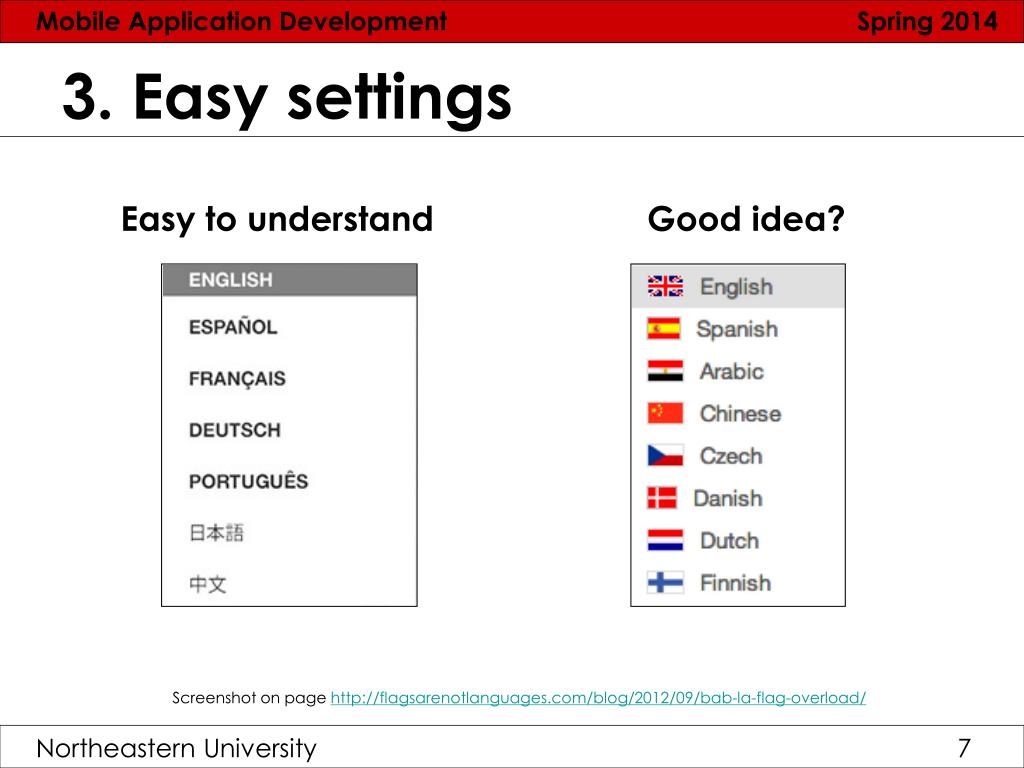Click the 'Spring 2014' header text

[x=927, y=22]
